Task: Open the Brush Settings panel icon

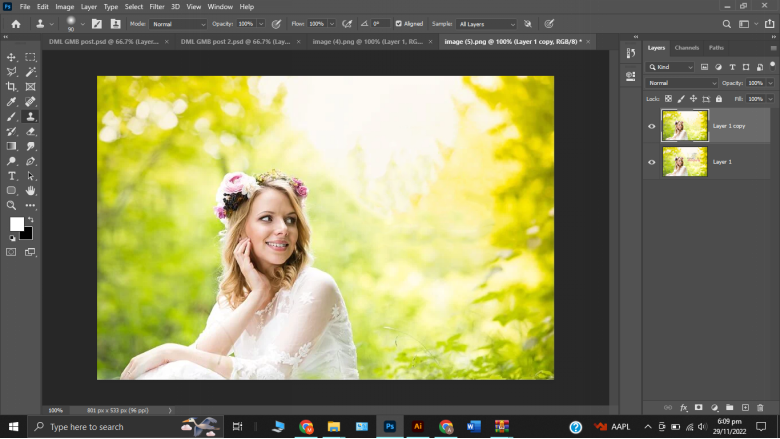Action: coord(97,24)
